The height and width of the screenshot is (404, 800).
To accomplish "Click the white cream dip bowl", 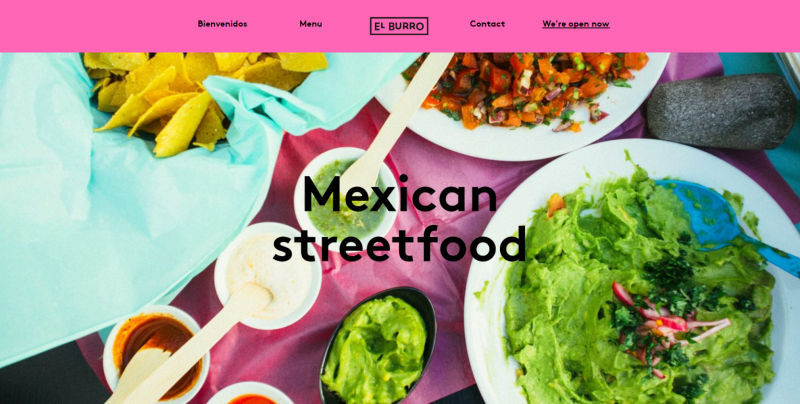I will tap(266, 275).
